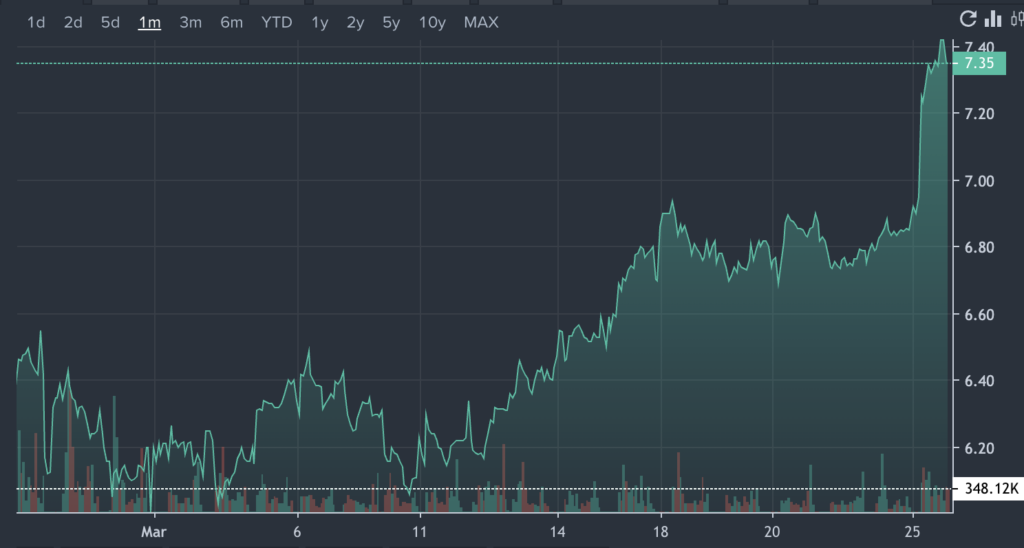Show MAX time range

click(481, 23)
